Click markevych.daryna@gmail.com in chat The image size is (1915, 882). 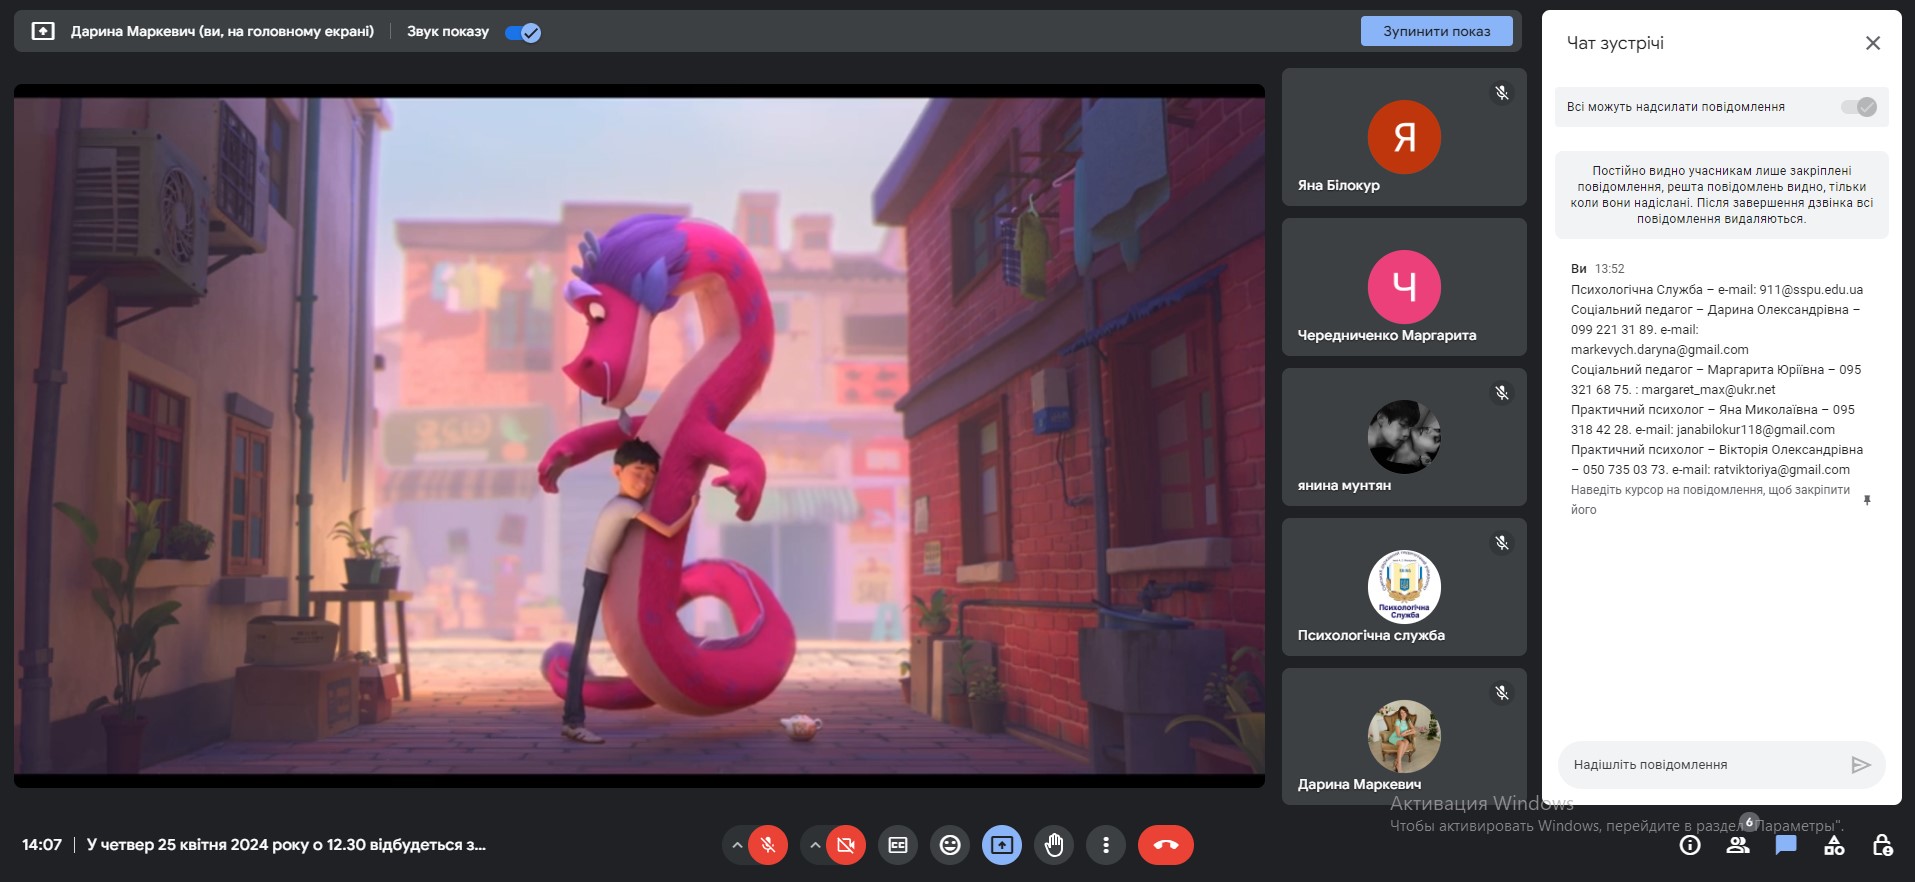[1660, 350]
